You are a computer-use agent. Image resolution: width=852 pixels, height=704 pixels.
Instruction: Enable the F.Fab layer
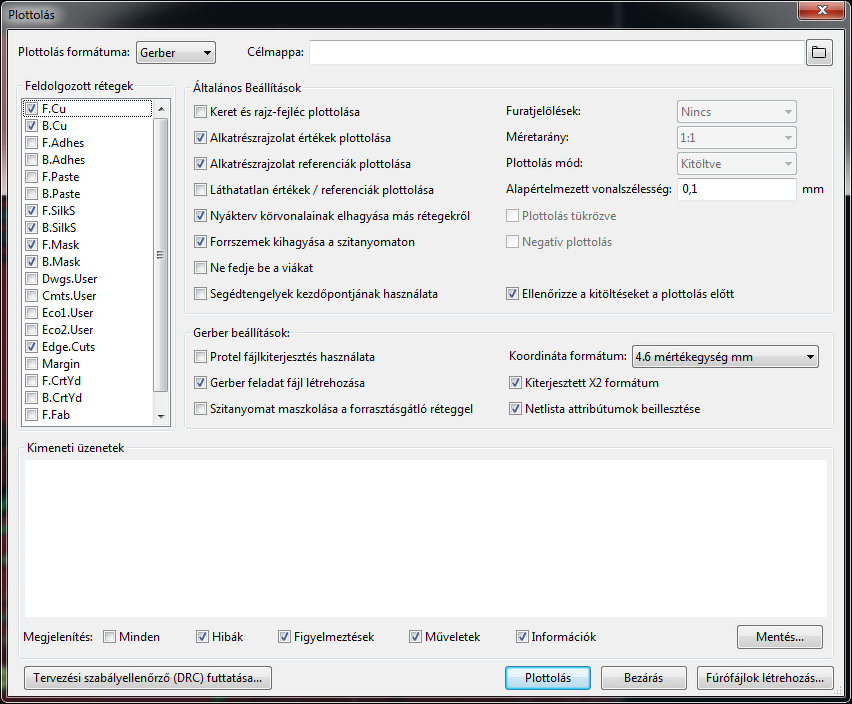32,414
